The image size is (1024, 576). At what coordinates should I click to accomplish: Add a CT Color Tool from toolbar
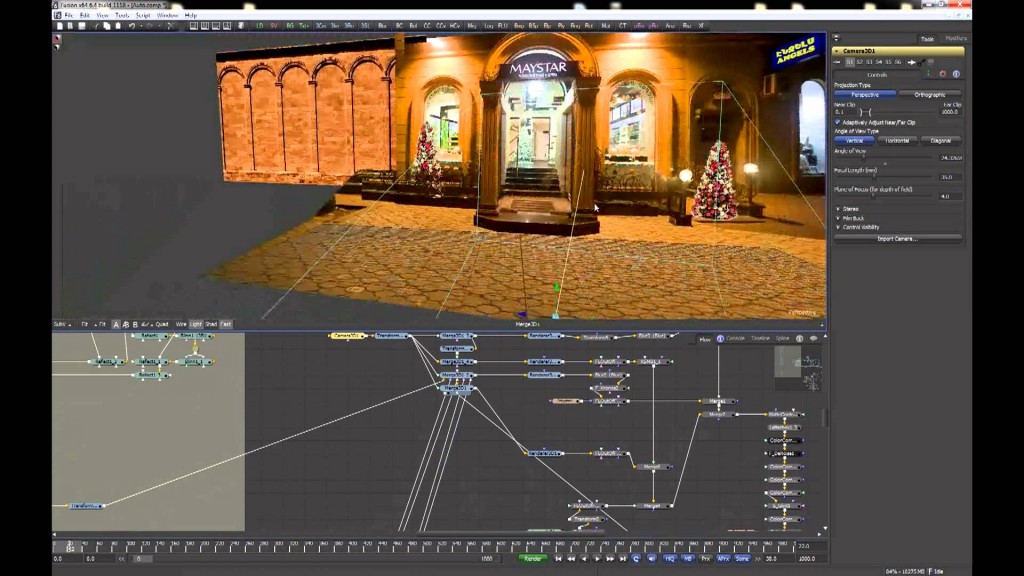622,26
